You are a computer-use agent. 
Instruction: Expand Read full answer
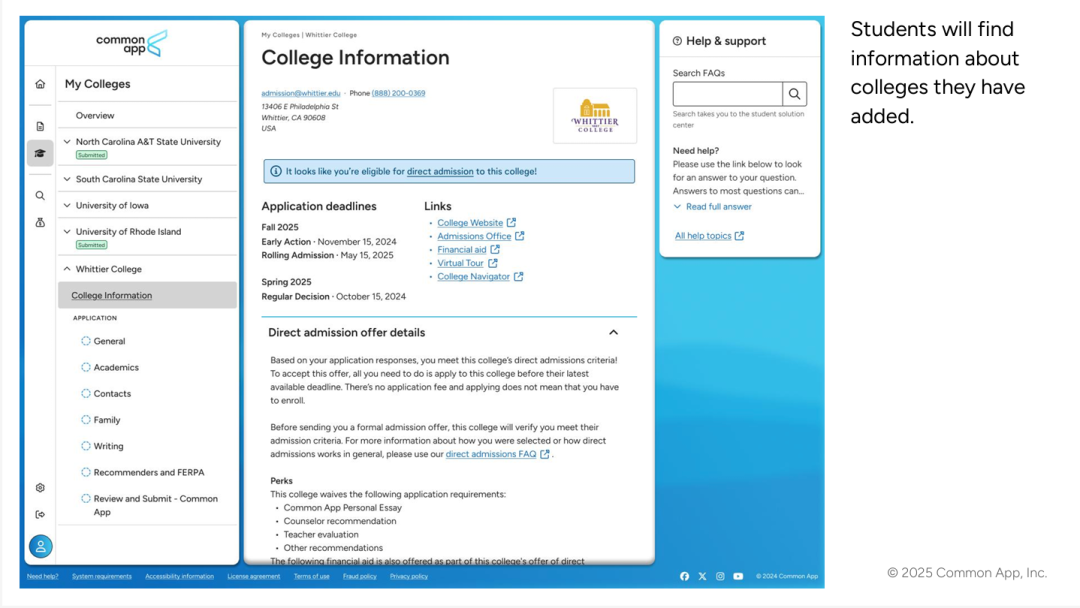(712, 207)
